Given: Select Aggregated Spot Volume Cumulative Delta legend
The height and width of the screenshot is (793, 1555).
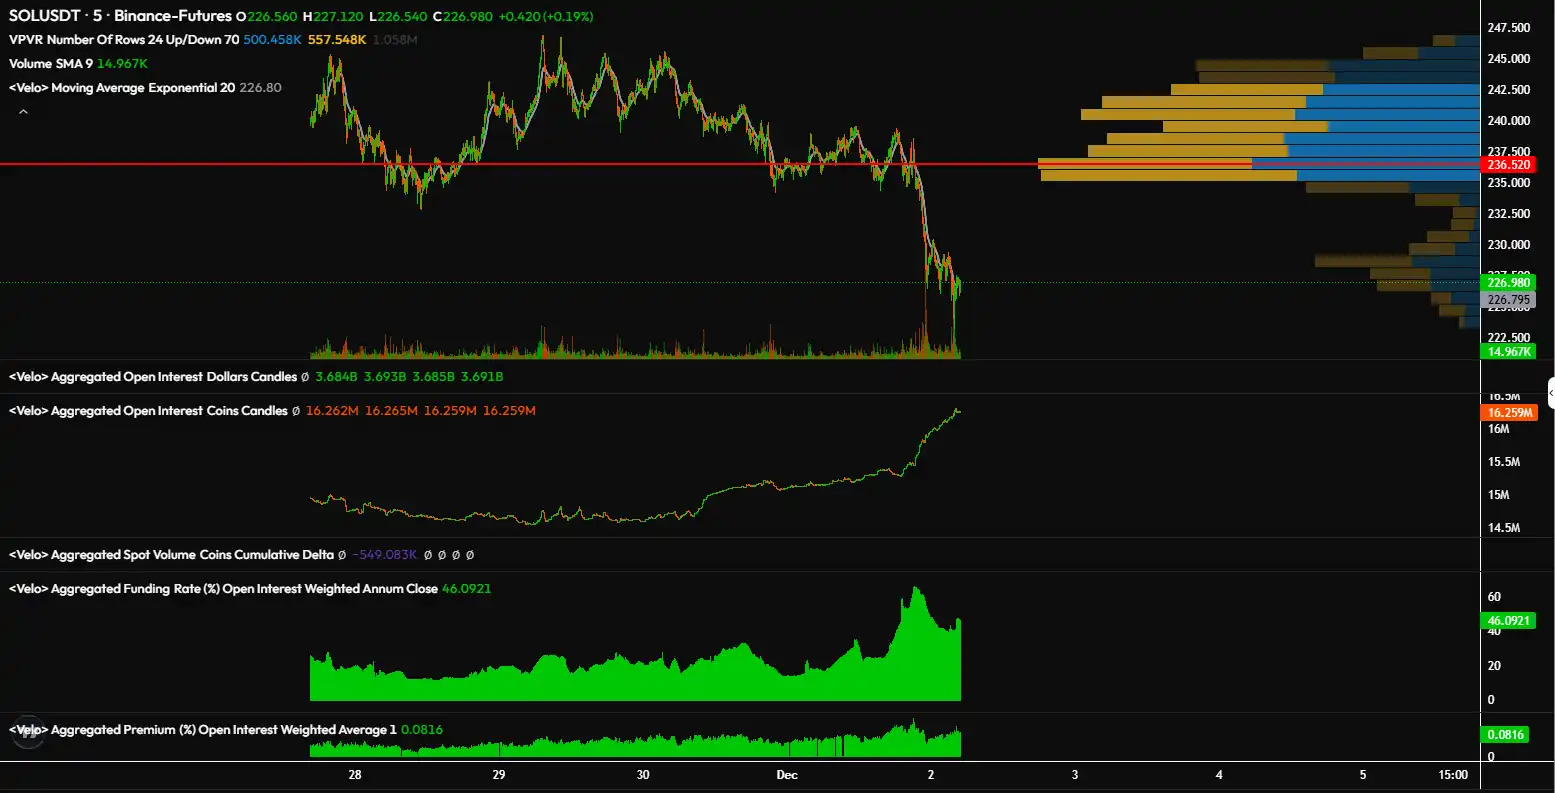Looking at the screenshot, I should [x=170, y=554].
